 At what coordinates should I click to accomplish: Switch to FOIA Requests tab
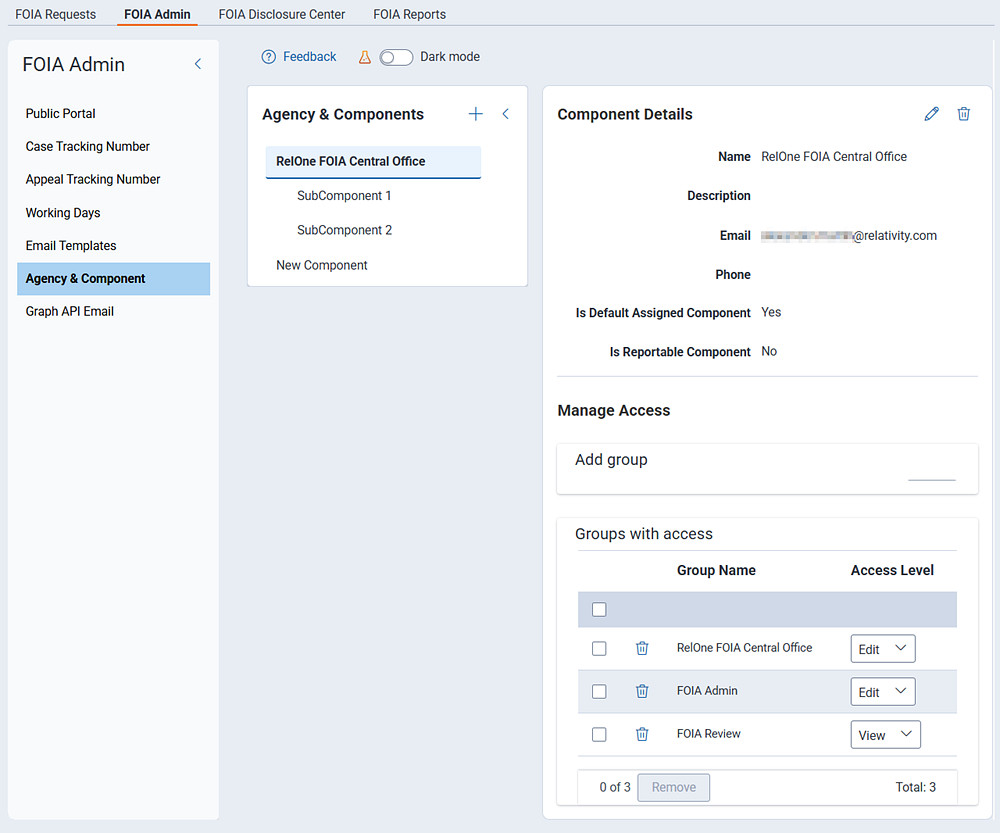pos(55,14)
